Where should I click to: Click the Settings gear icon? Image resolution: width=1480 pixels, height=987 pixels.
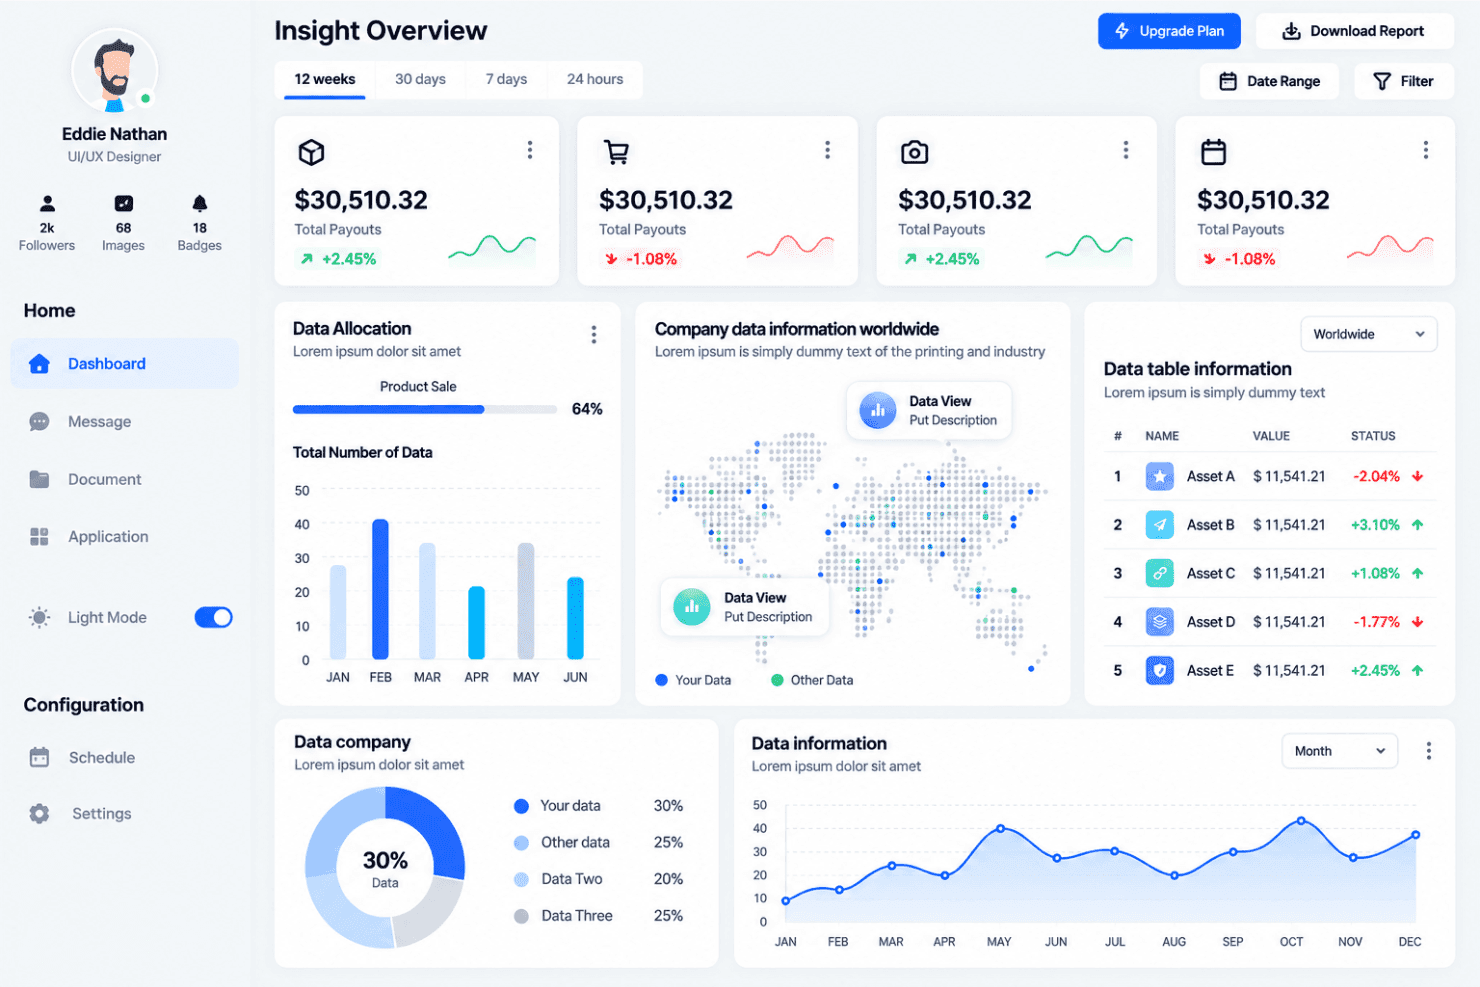(39, 813)
